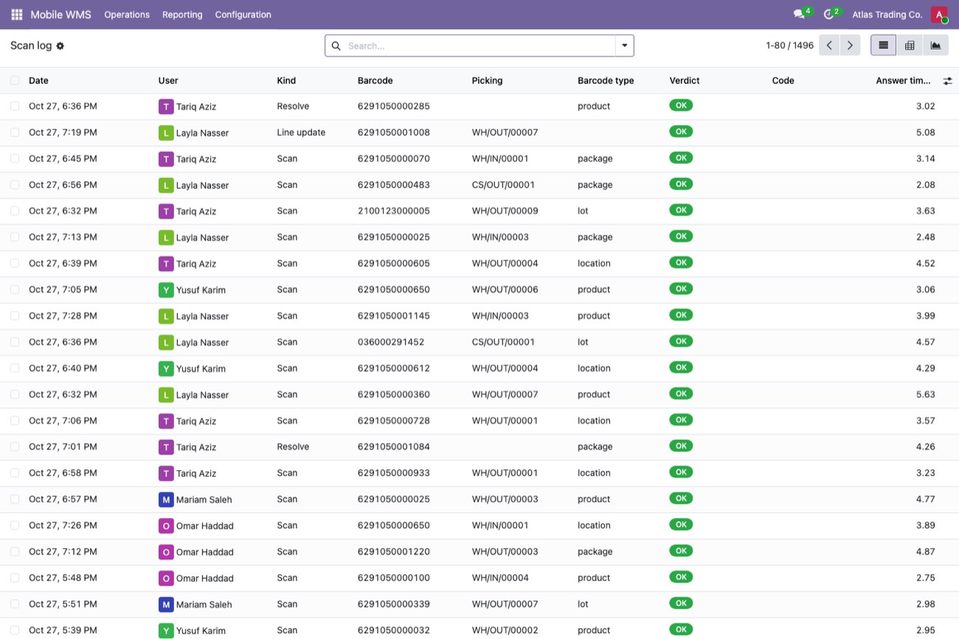
Task: Switch to pivot view
Action: point(909,45)
